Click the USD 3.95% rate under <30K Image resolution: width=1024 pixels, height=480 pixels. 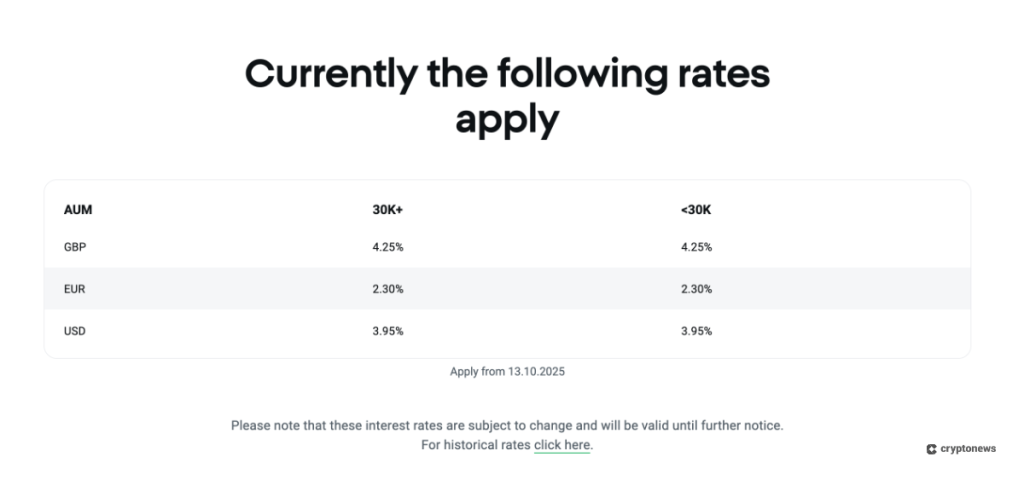696,331
